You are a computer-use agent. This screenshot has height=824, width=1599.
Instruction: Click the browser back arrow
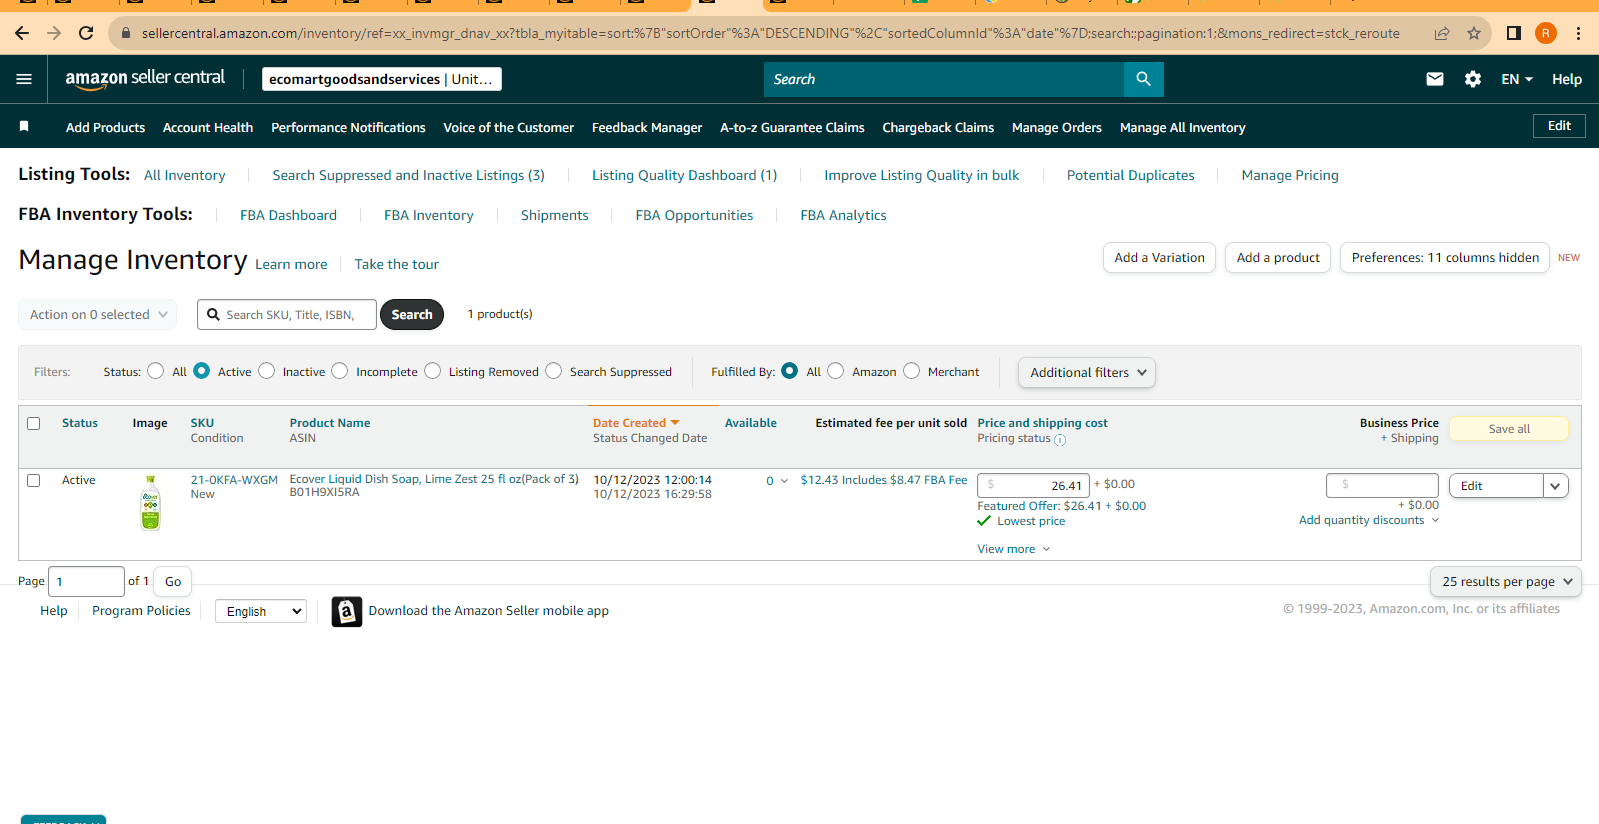point(22,33)
